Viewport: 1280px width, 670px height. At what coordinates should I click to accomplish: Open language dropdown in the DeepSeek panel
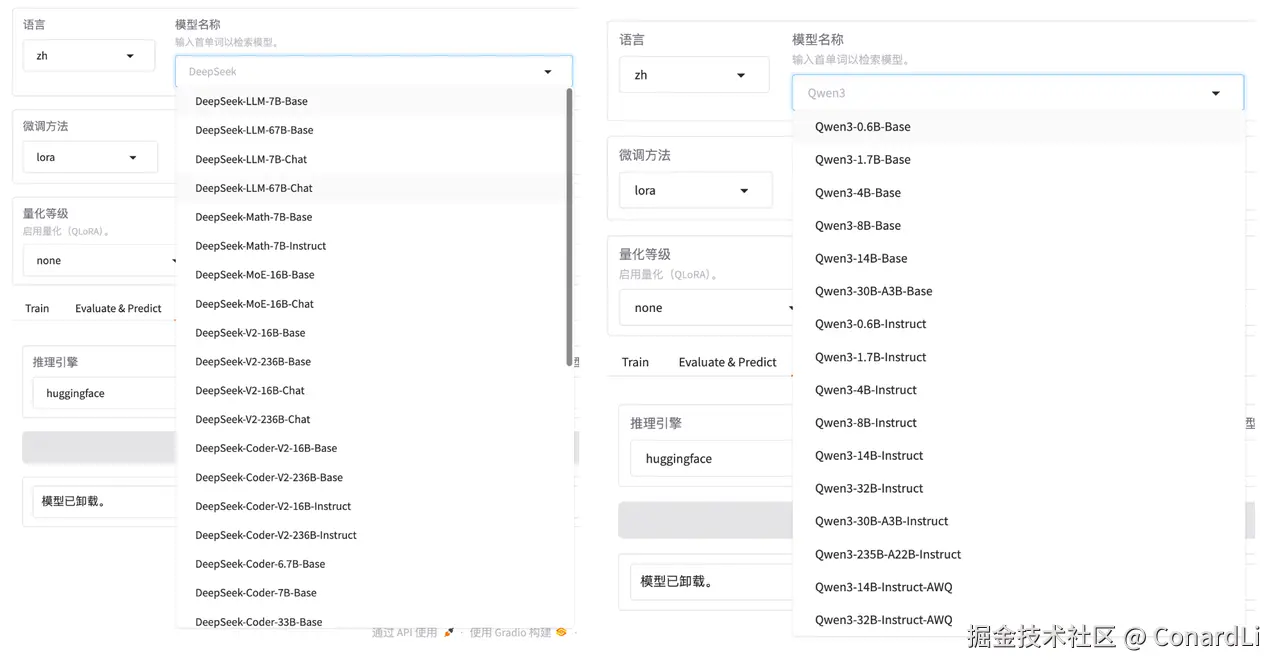89,56
